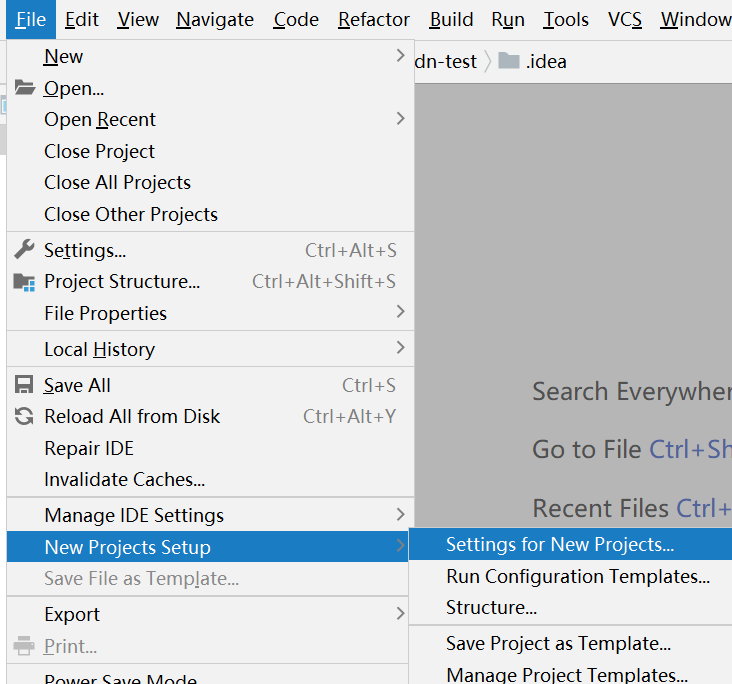
Task: Expand the New submenu arrow
Action: click(400, 56)
